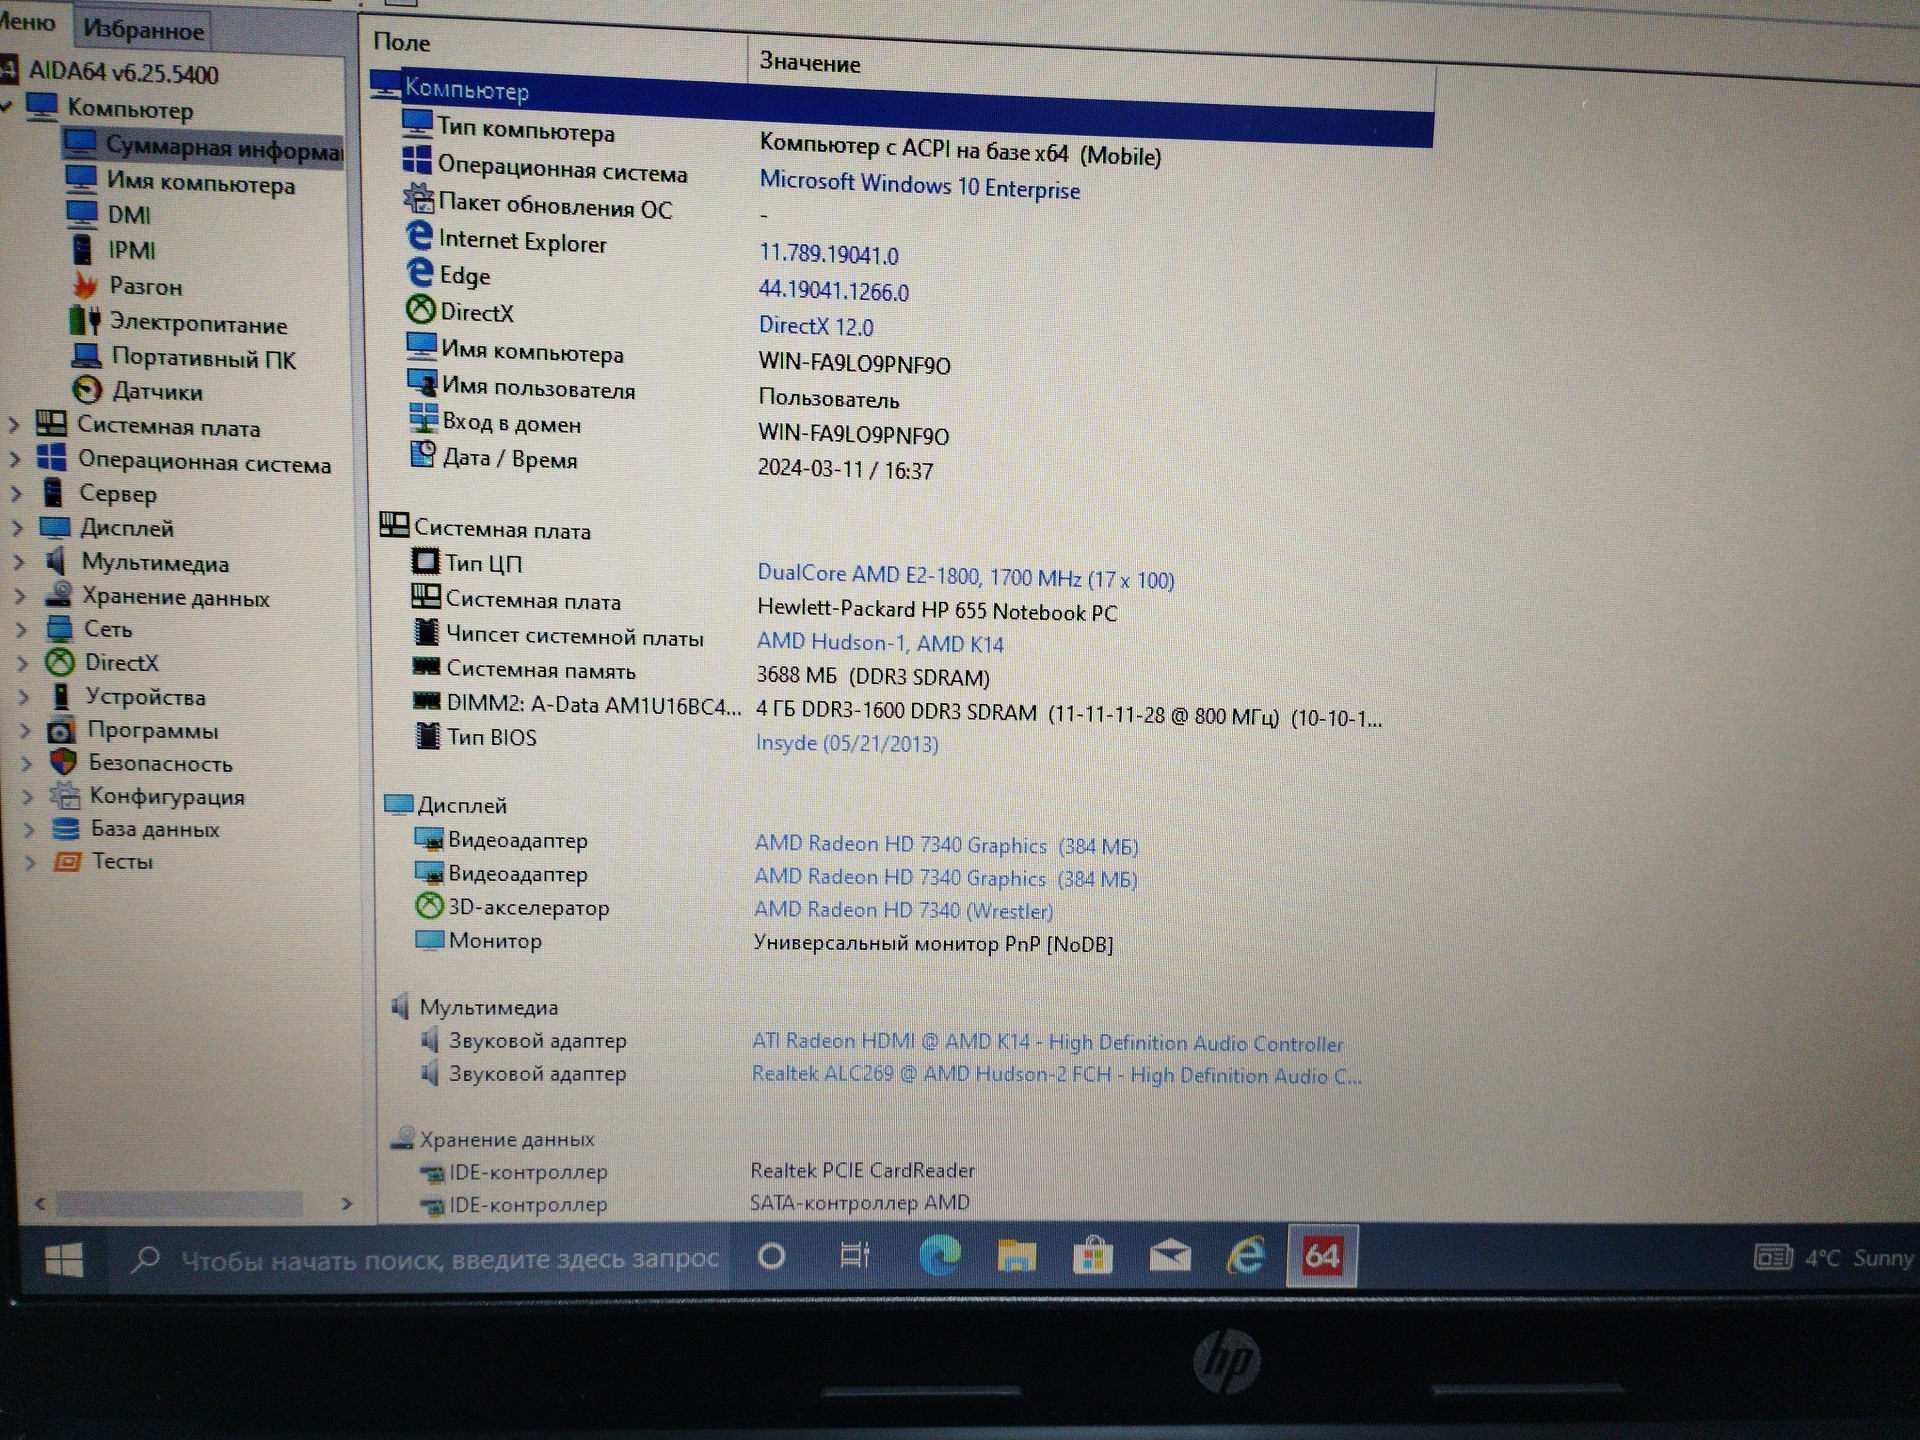This screenshot has width=1920, height=1440.
Task: Click the Тип ЦП processor icon
Action: 425,561
